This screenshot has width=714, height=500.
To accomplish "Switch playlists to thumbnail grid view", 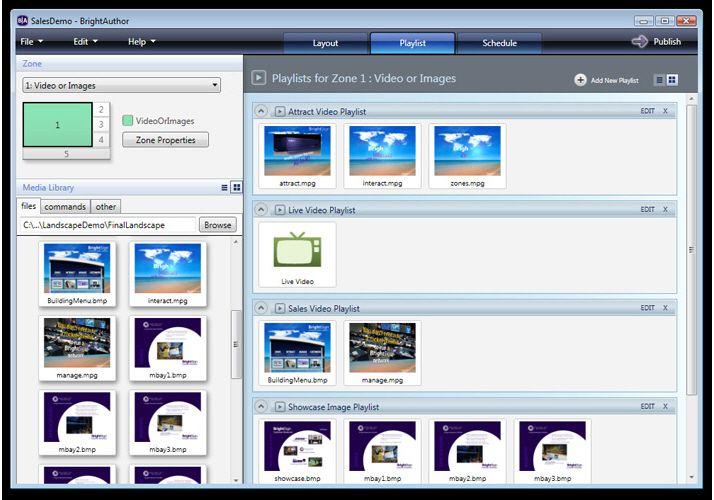I will [673, 80].
